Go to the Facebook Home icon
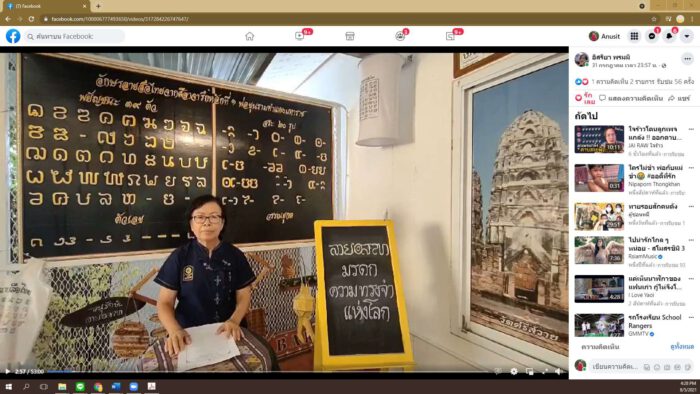The width and height of the screenshot is (700, 394). pyautogui.click(x=250, y=36)
